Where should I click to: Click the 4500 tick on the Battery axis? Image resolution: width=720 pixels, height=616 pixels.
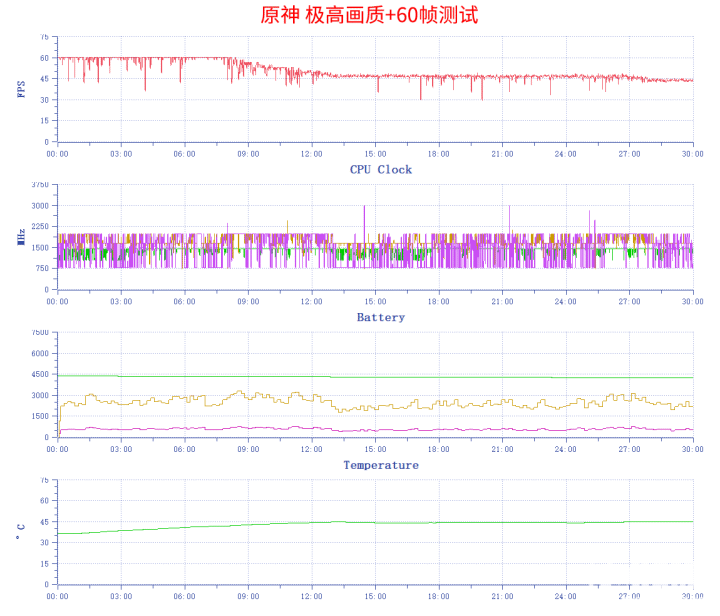pos(40,374)
